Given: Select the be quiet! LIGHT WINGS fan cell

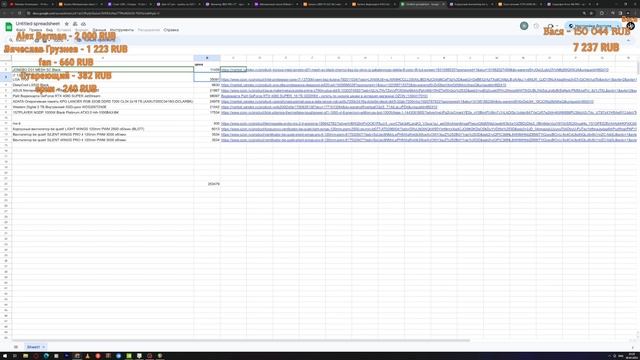Looking at the screenshot, I should coord(102,129).
